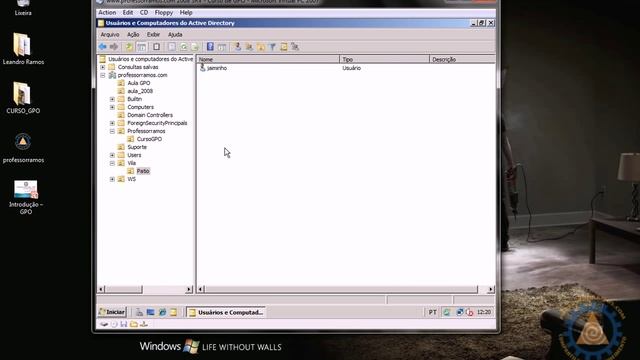
Task: Select the CursoGPO tree item
Action: pos(149,139)
